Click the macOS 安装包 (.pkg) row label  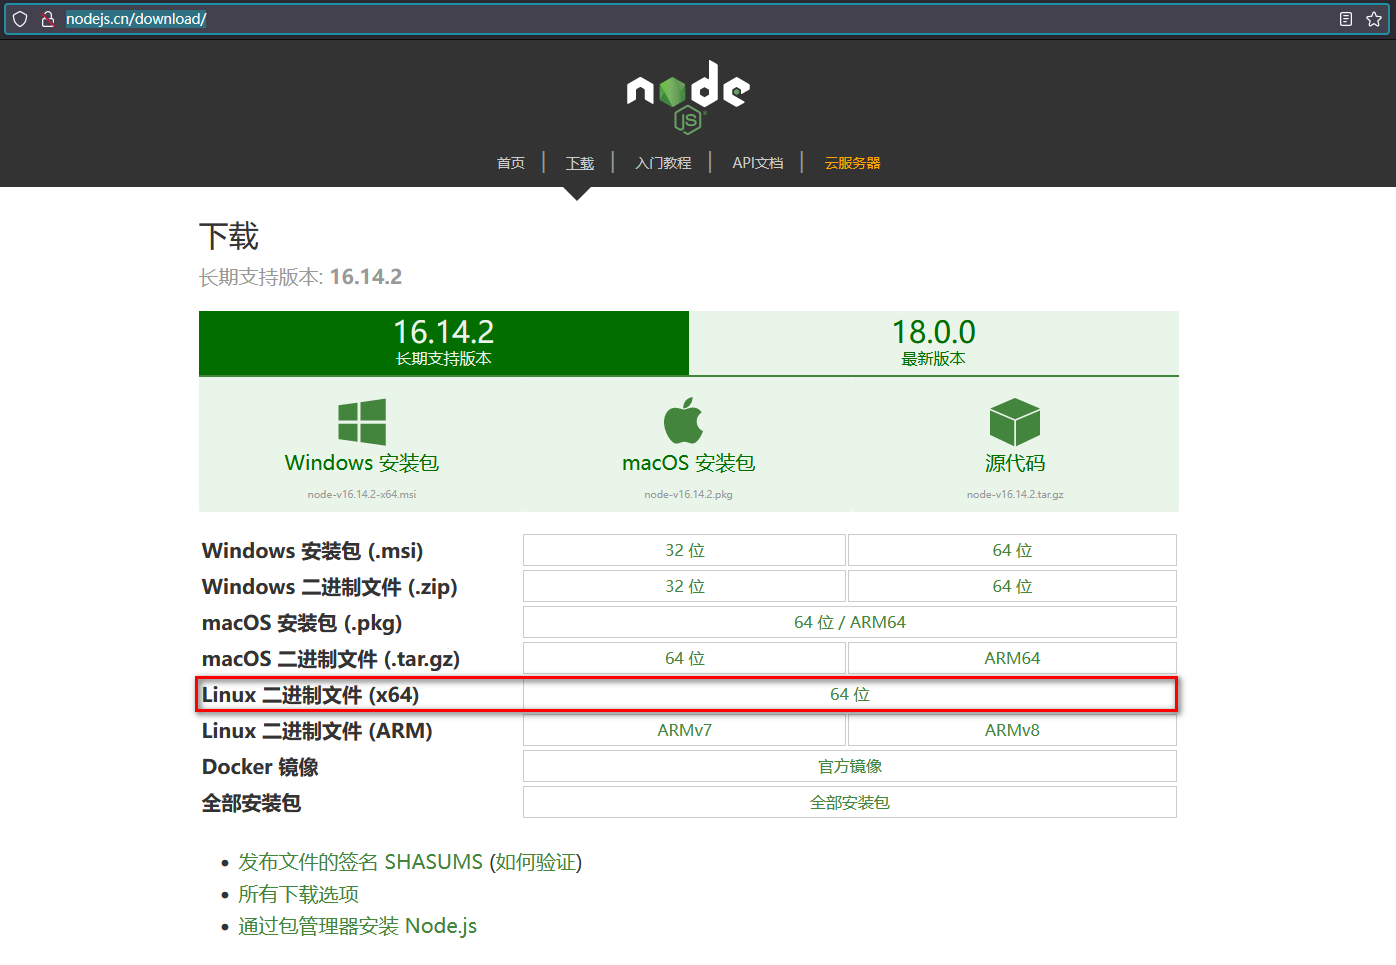(302, 623)
